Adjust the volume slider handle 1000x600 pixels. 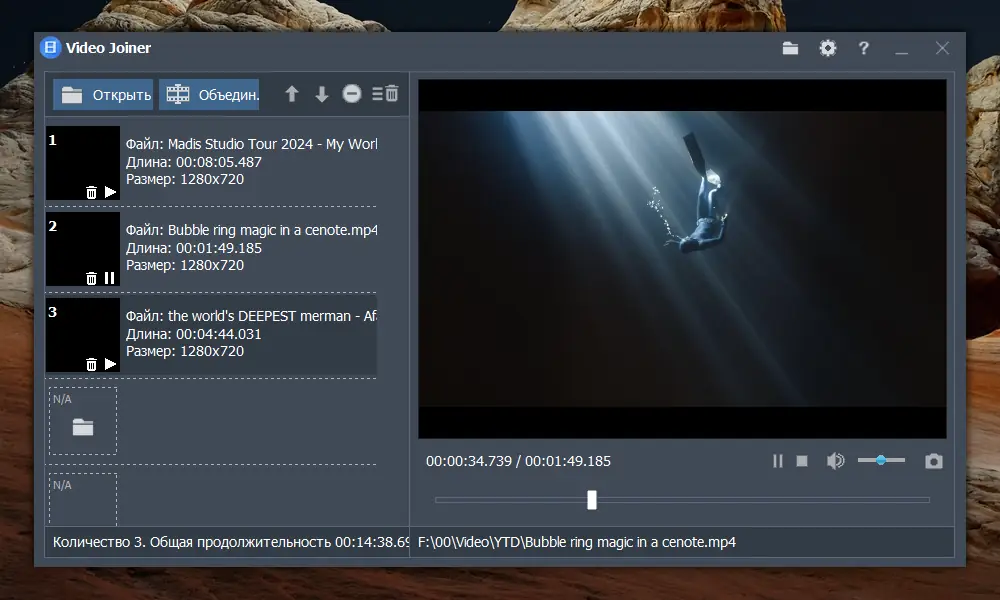pyautogui.click(x=881, y=460)
